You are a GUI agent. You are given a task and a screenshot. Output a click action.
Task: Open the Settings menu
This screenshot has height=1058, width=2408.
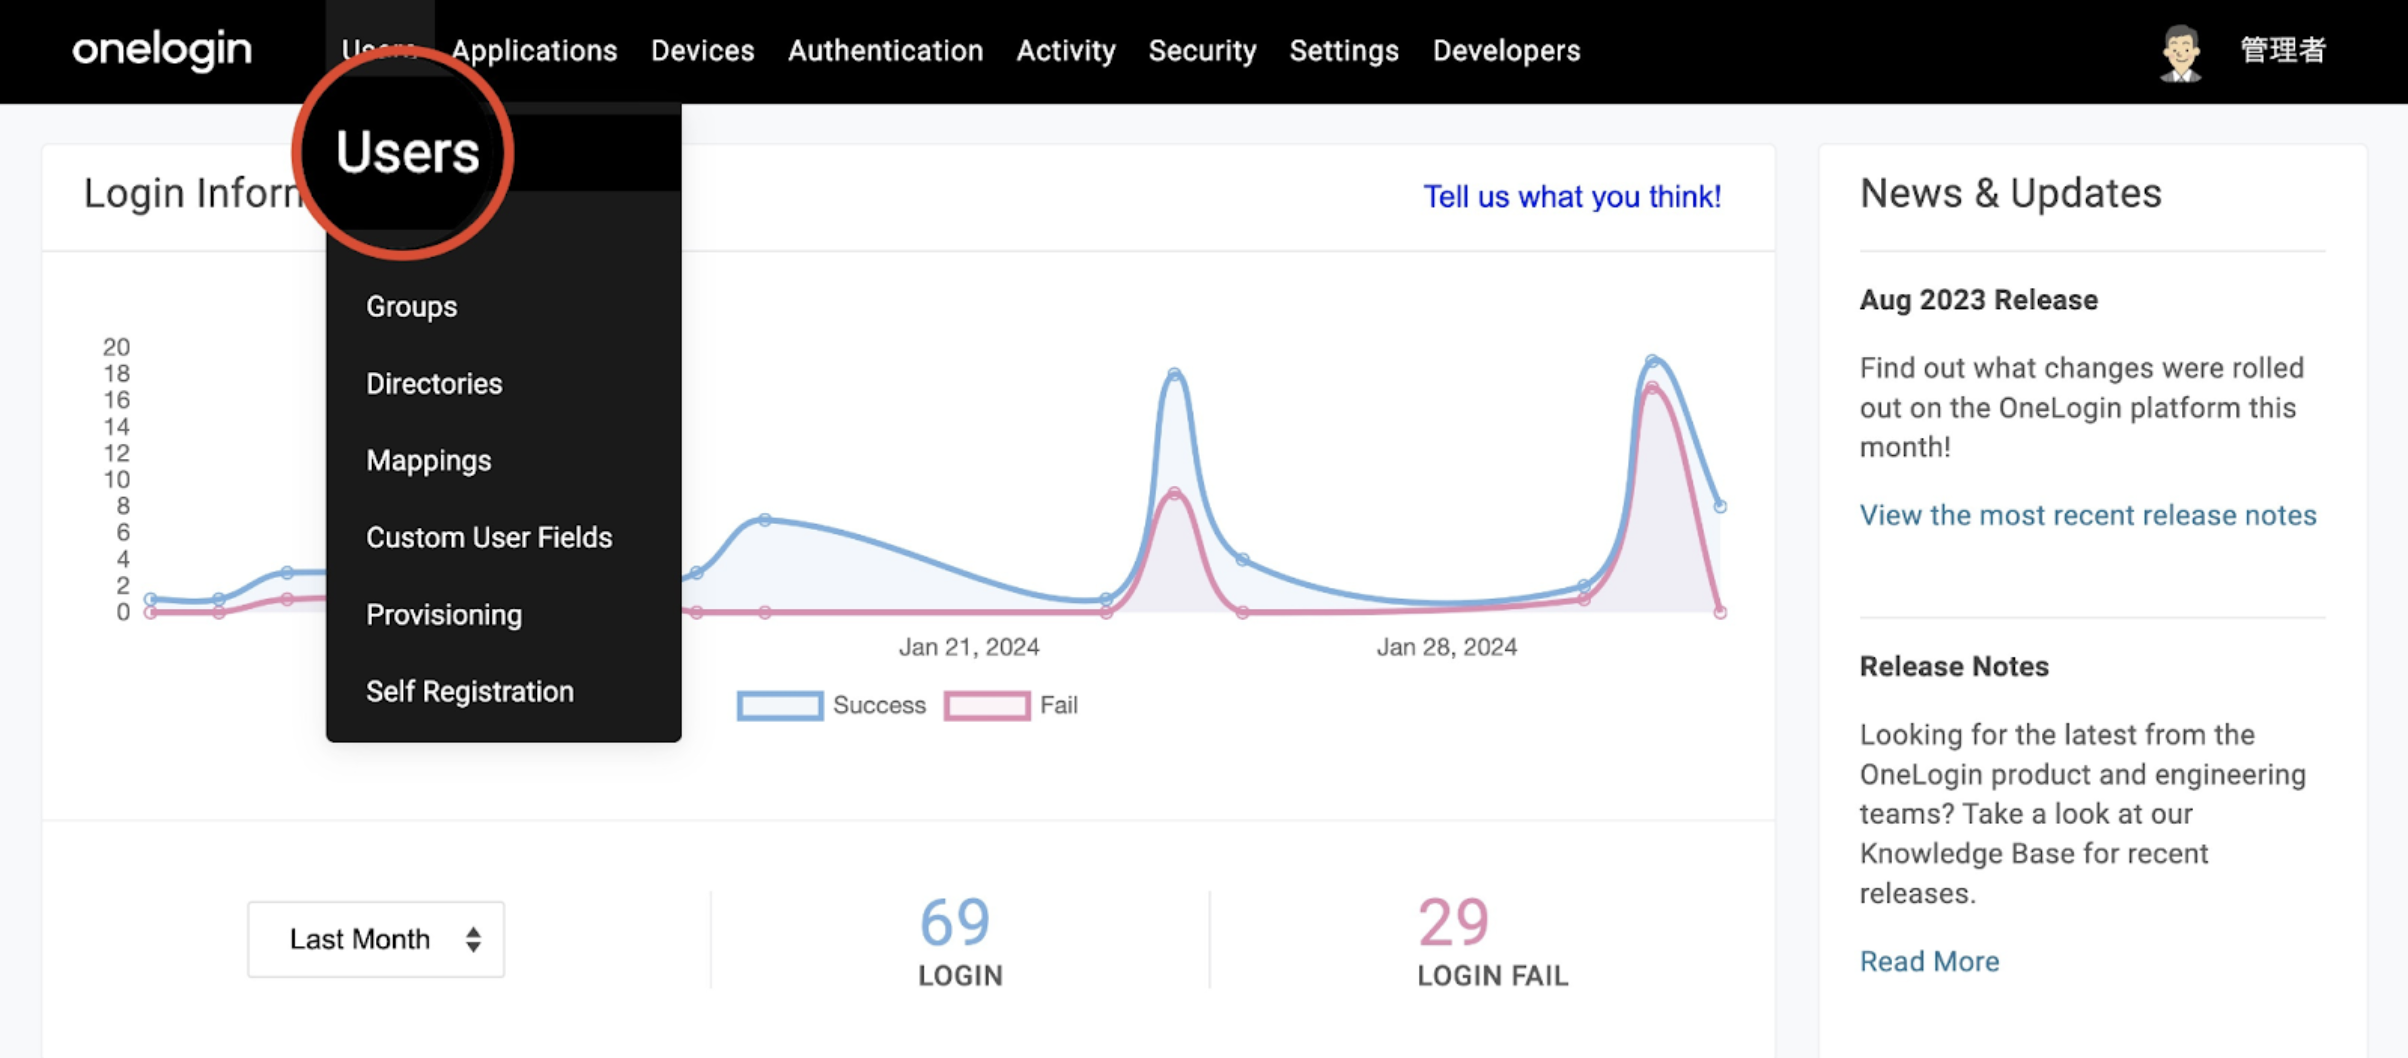click(x=1344, y=50)
